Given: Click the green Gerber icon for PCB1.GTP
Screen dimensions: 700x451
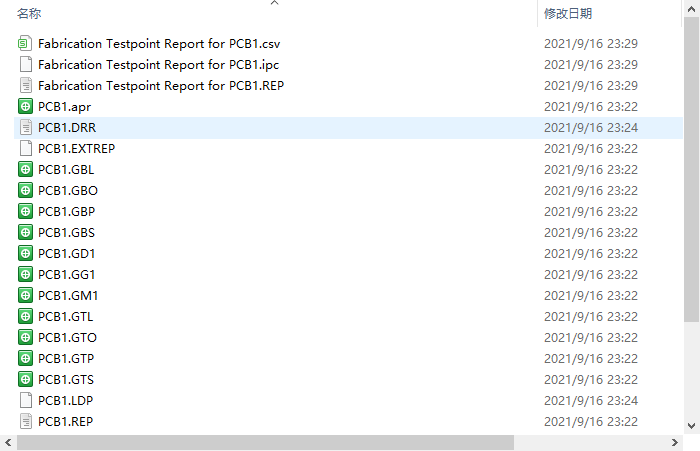Looking at the screenshot, I should 25,358.
